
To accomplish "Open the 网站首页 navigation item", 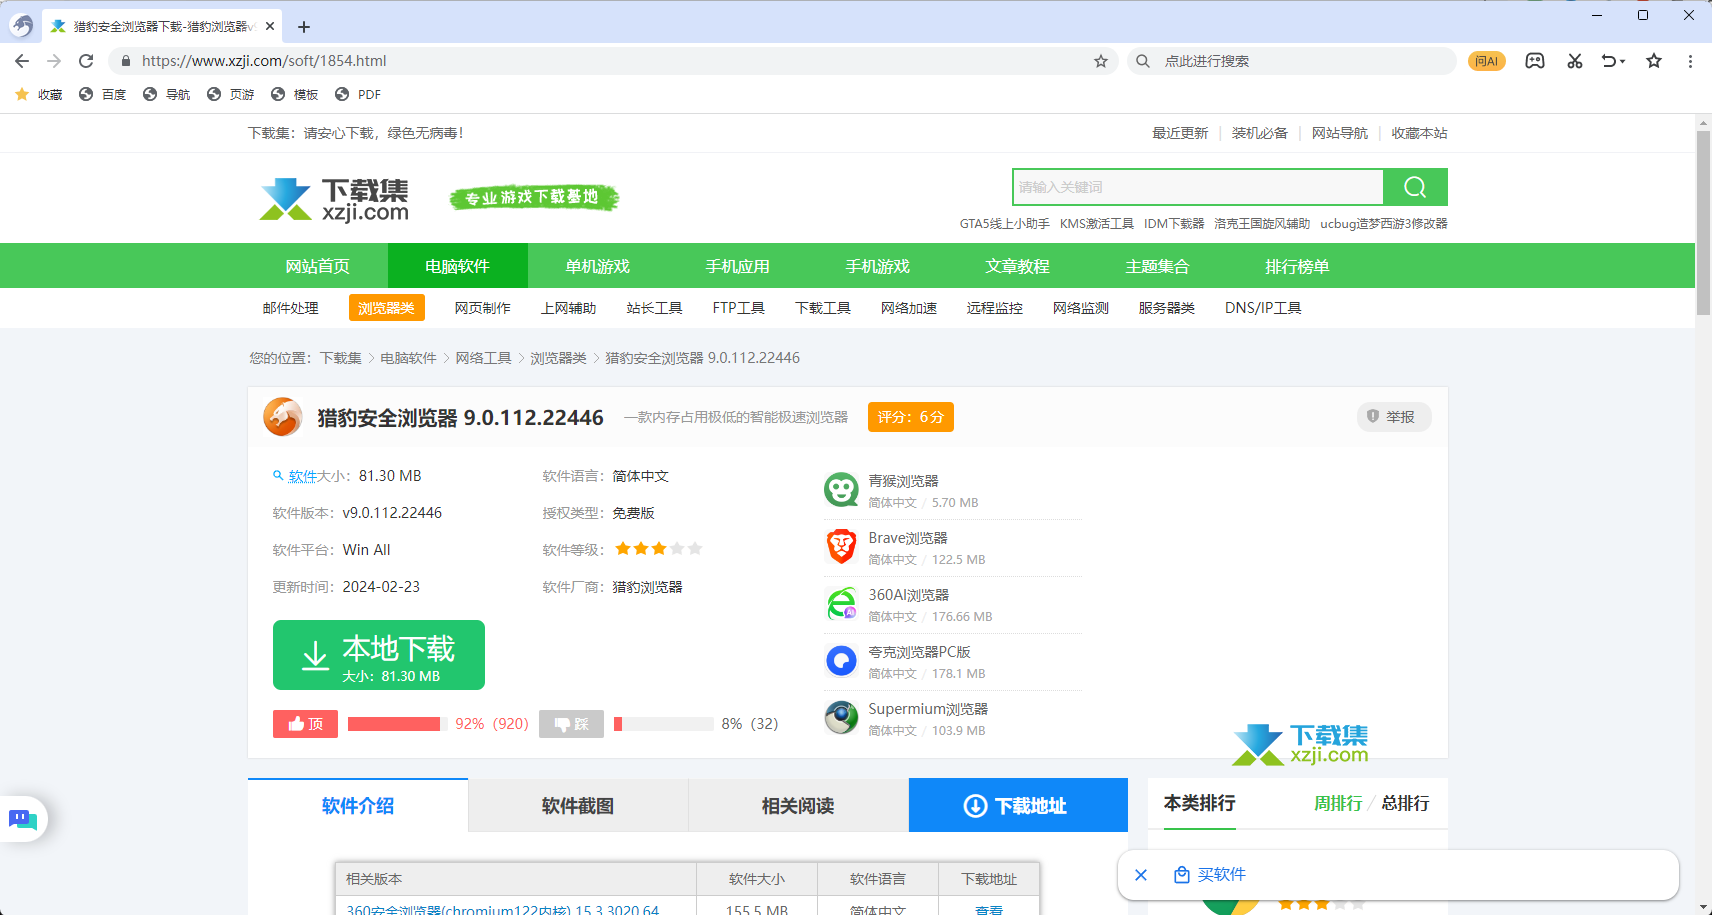I will click(318, 266).
